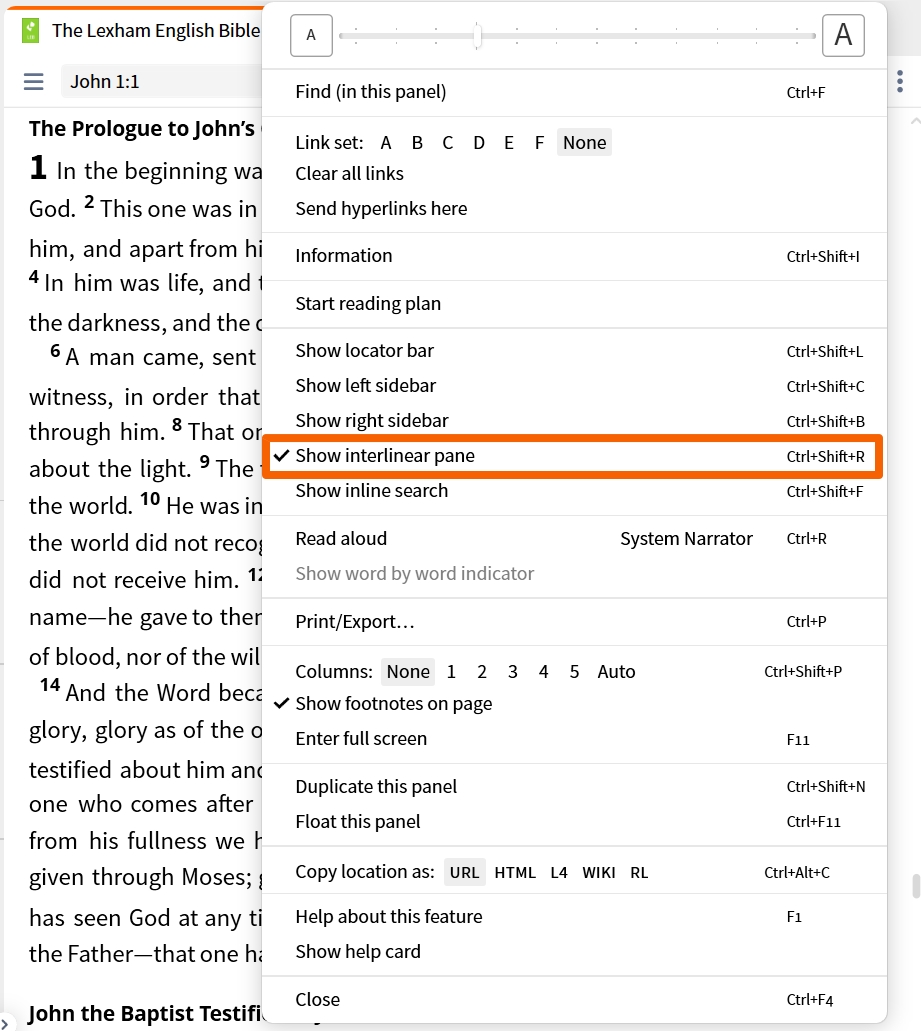This screenshot has width=921, height=1031.
Task: Decrease text size with small A button
Action: click(x=311, y=35)
